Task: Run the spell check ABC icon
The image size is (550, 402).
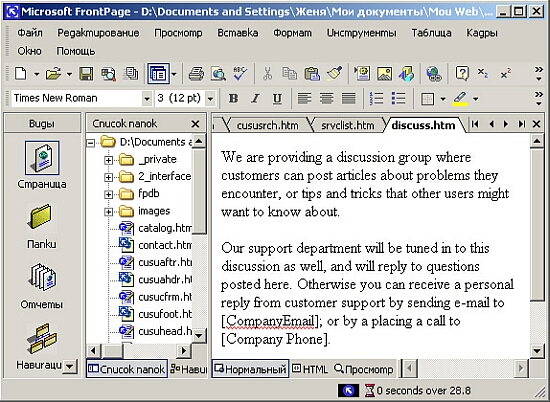Action: (240, 74)
